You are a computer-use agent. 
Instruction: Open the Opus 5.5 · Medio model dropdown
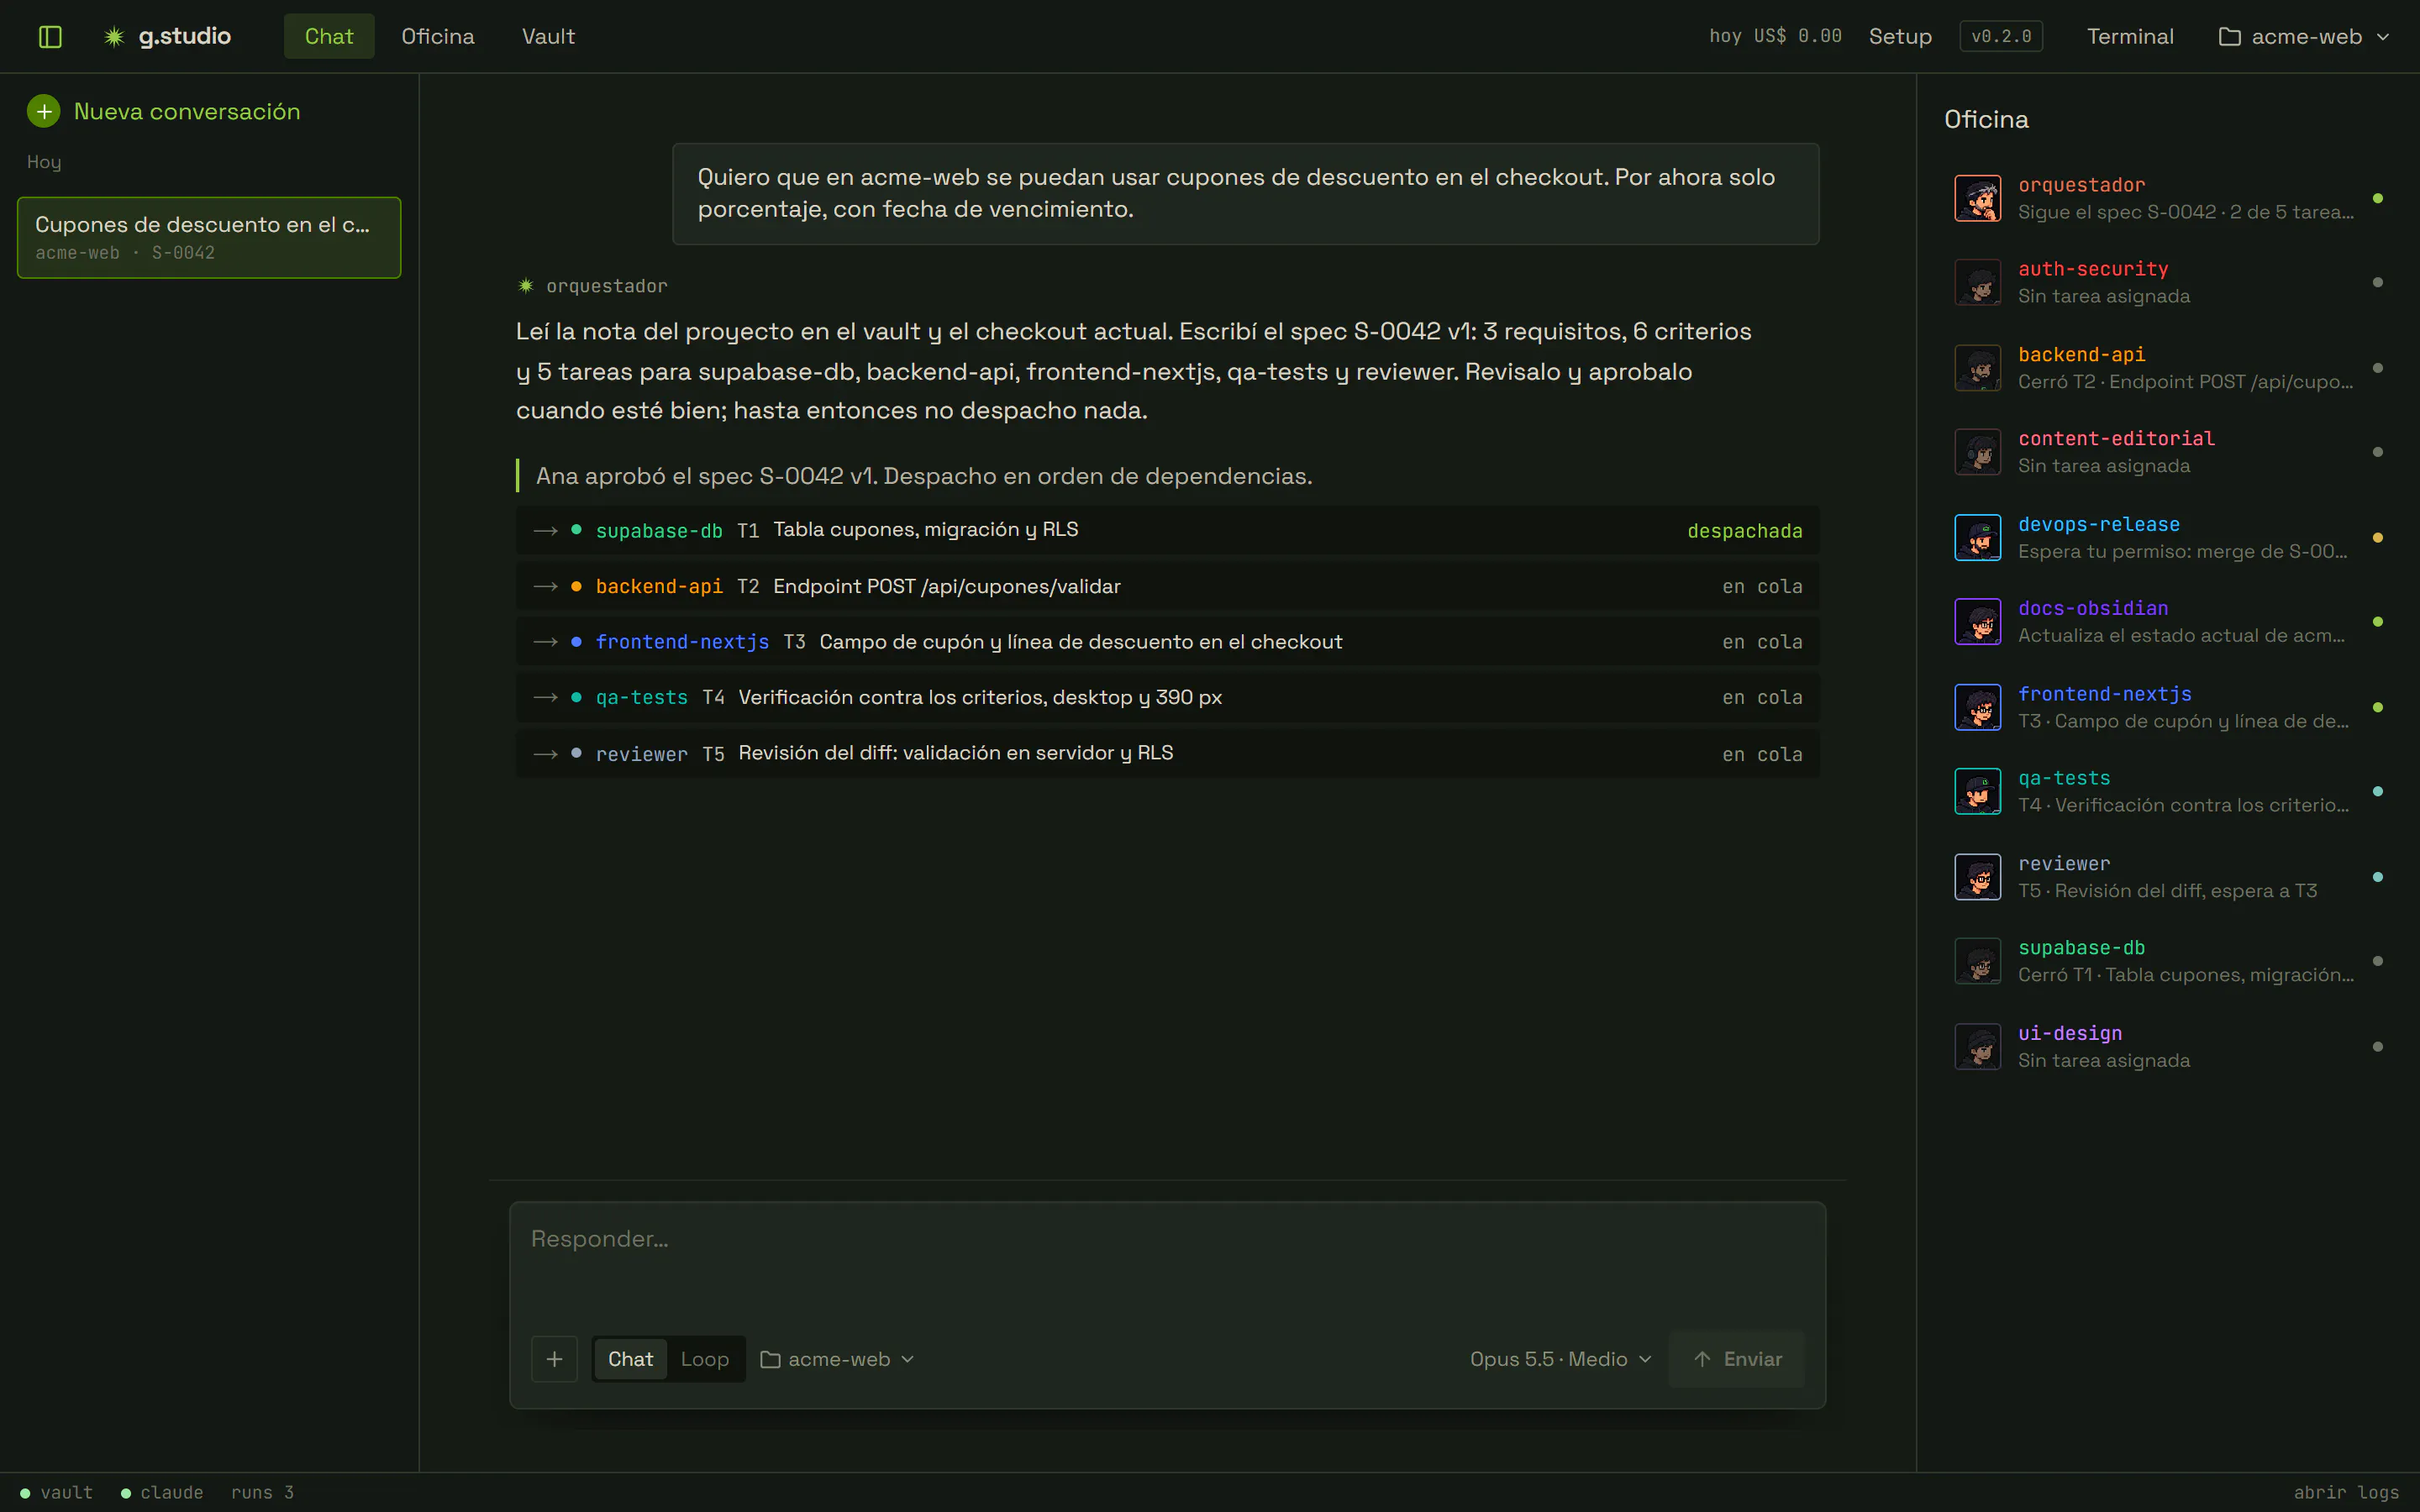click(1560, 1359)
